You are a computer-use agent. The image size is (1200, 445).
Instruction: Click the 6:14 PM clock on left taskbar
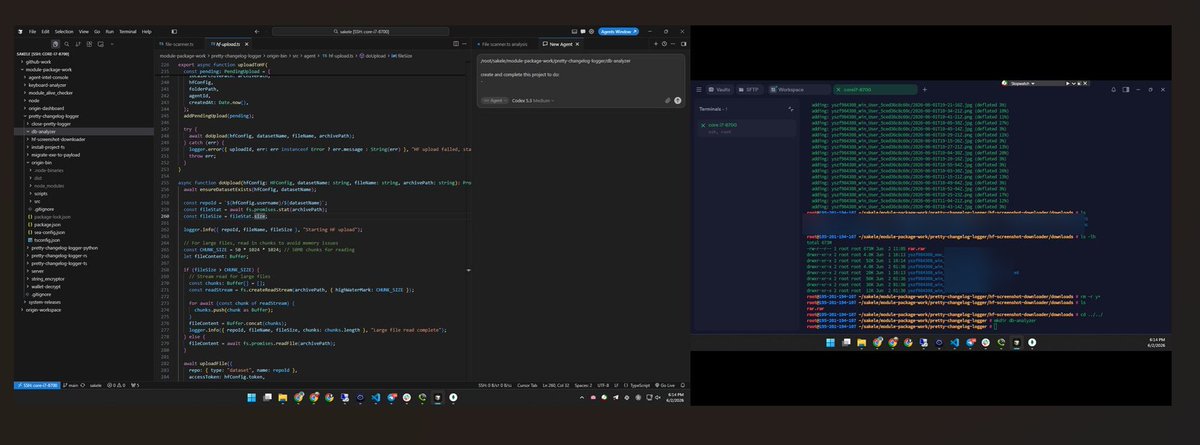[x=677, y=397]
